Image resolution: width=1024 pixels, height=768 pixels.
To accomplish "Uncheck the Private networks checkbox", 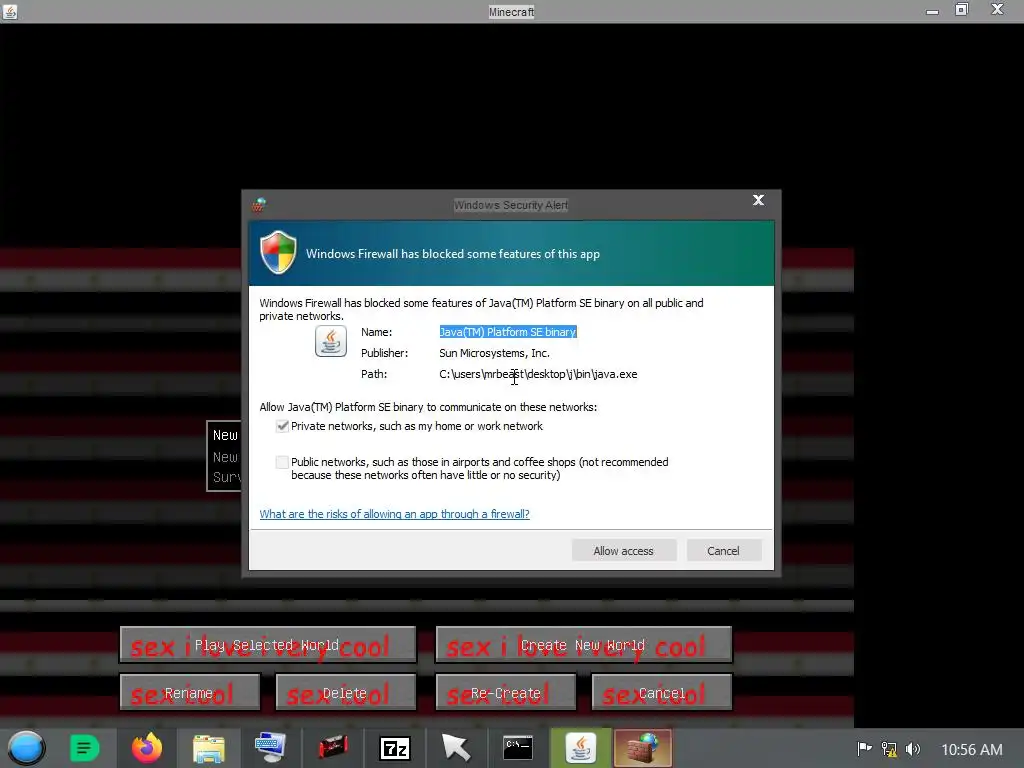I will pyautogui.click(x=282, y=426).
